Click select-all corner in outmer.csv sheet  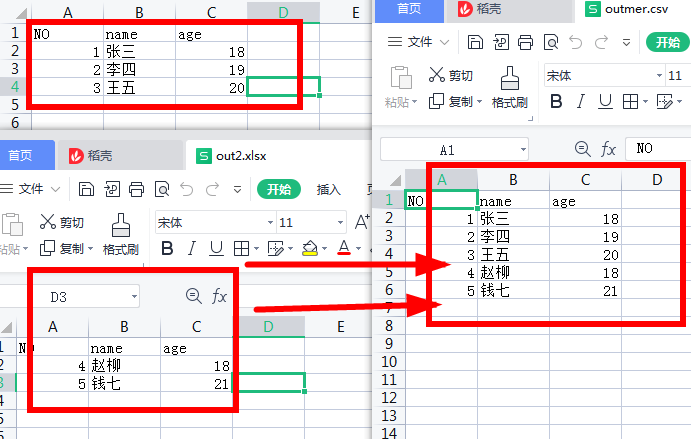pos(395,180)
